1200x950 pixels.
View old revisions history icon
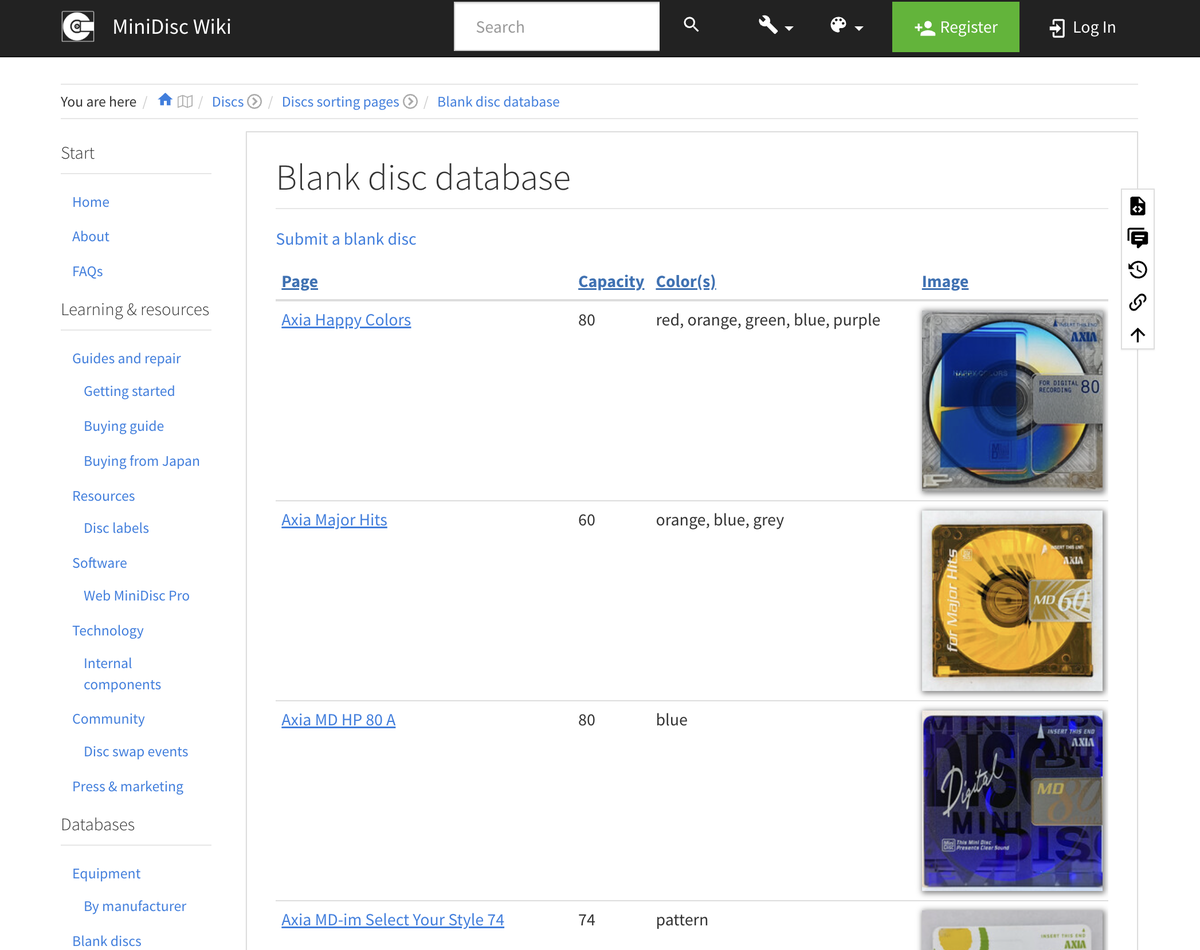pyautogui.click(x=1137, y=270)
